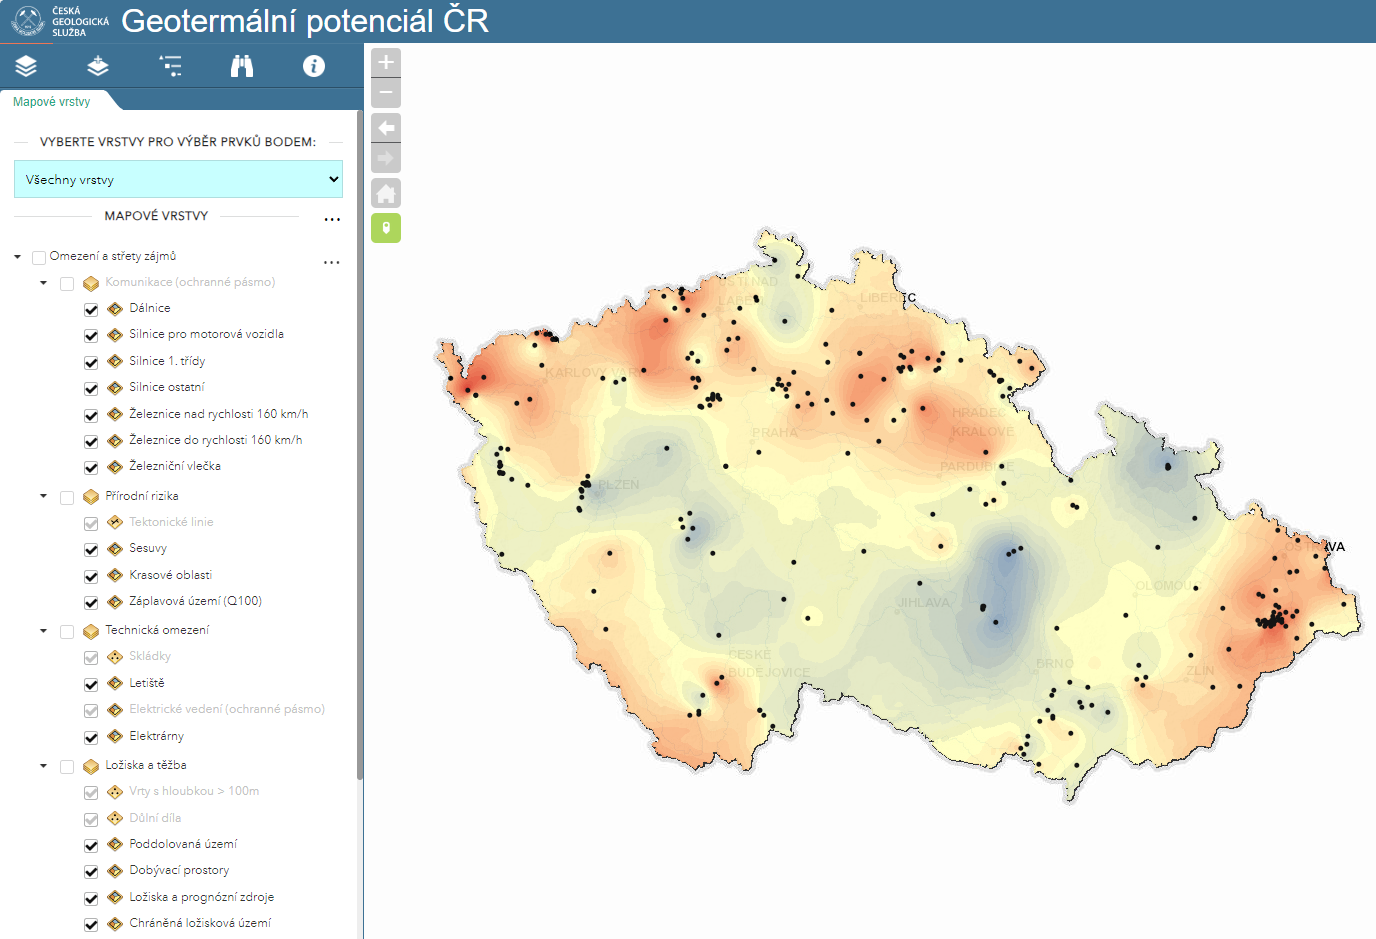Toggle the Sesuvy layer checkbox
Image resolution: width=1376 pixels, height=939 pixels.
pos(91,549)
